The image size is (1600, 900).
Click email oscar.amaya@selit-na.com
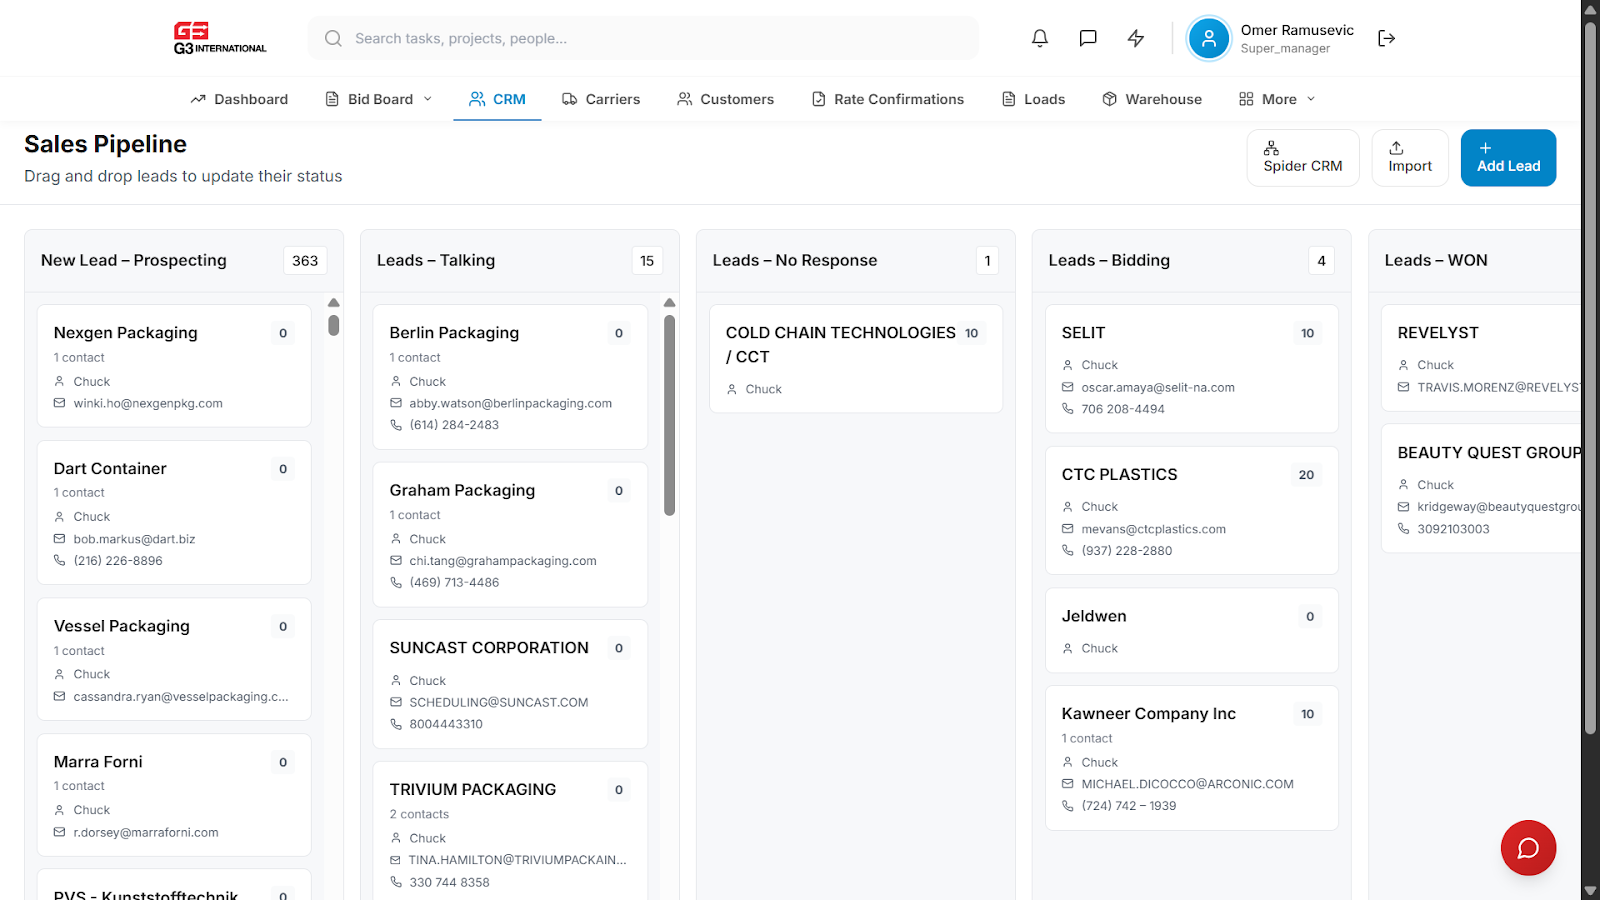[x=1158, y=387]
